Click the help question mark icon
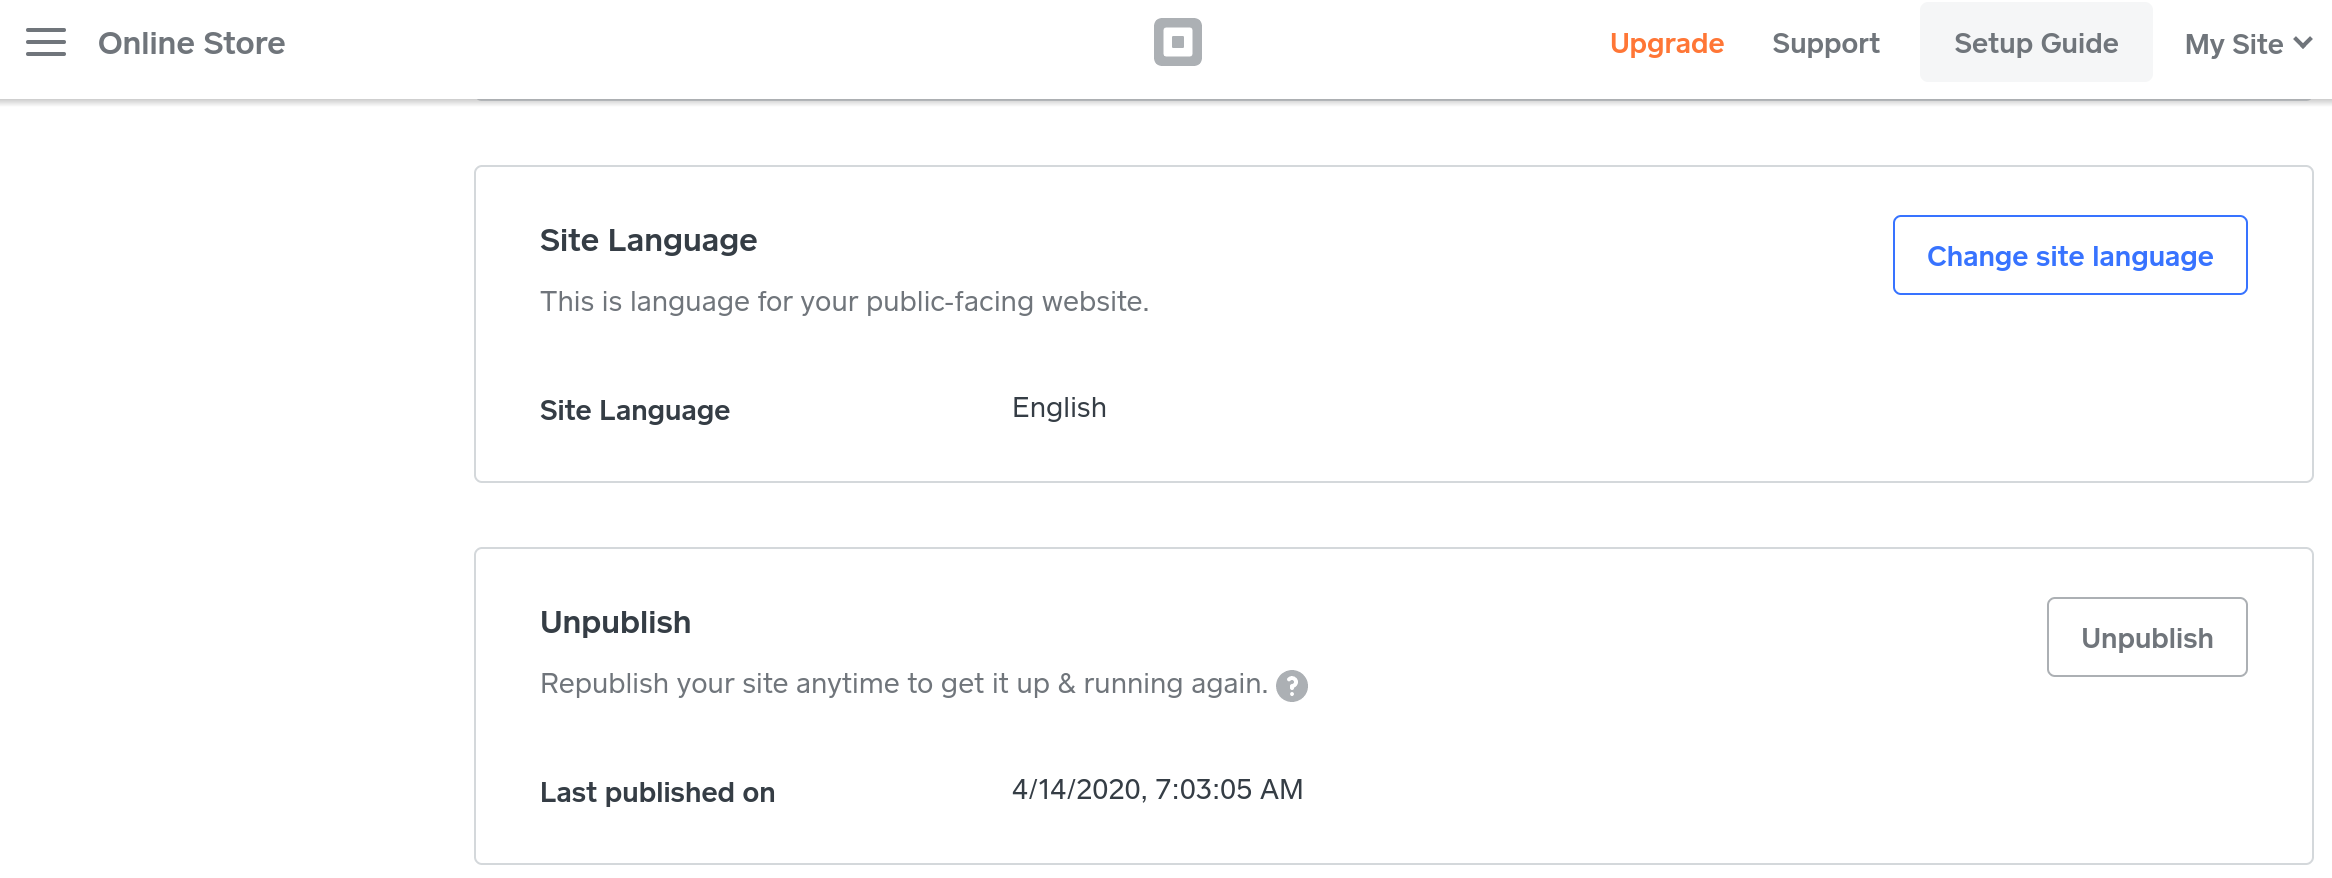 coord(1292,686)
